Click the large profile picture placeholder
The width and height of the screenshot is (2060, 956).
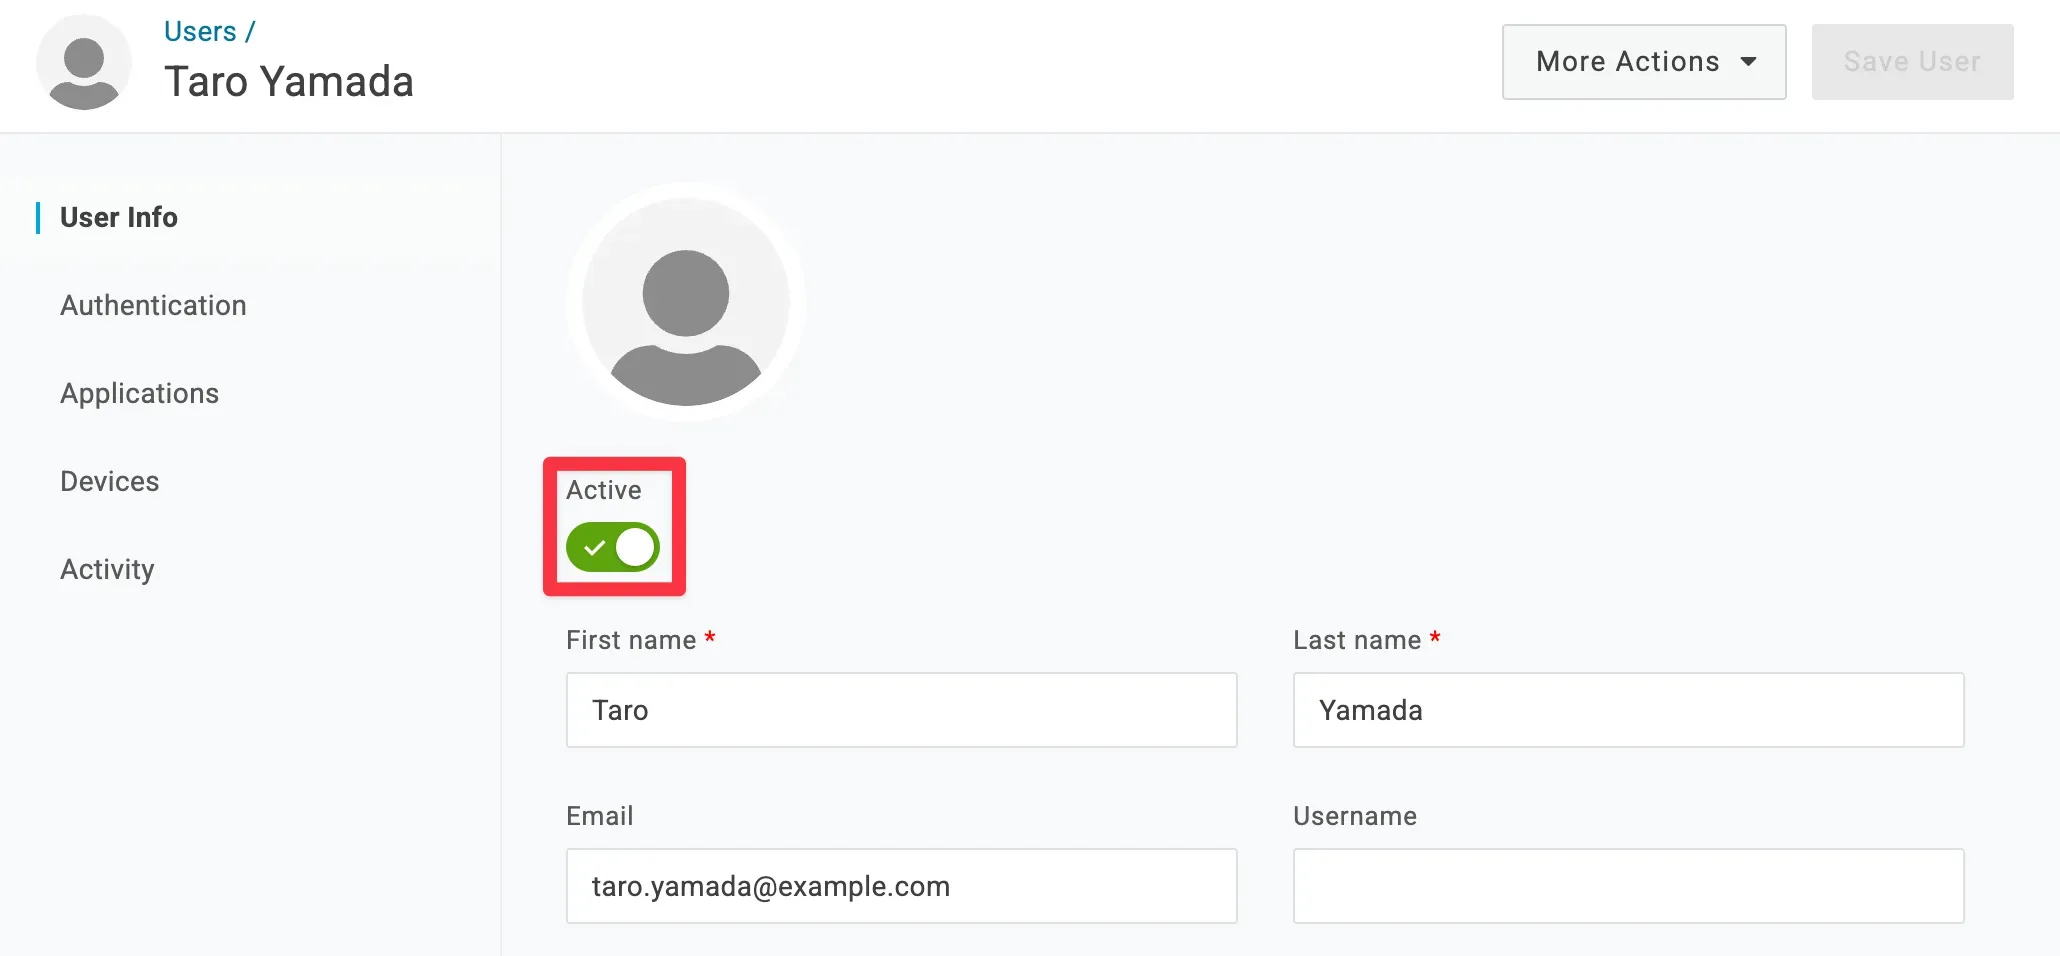(686, 302)
